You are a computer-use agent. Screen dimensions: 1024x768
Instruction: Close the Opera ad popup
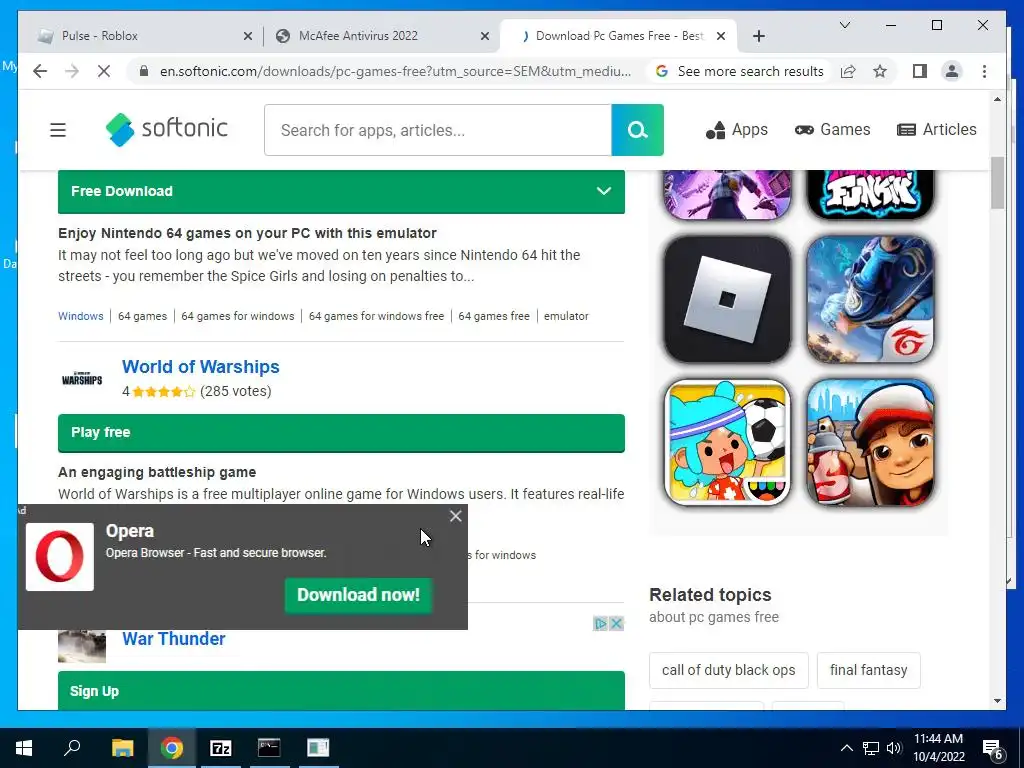tap(455, 517)
